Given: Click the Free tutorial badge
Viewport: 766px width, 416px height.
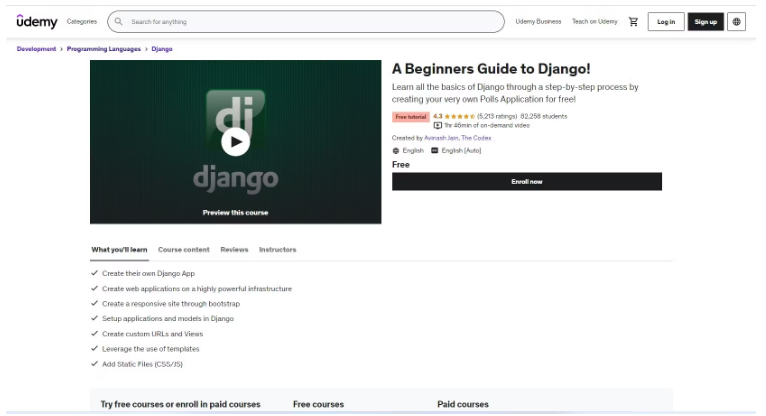Looking at the screenshot, I should (x=410, y=117).
